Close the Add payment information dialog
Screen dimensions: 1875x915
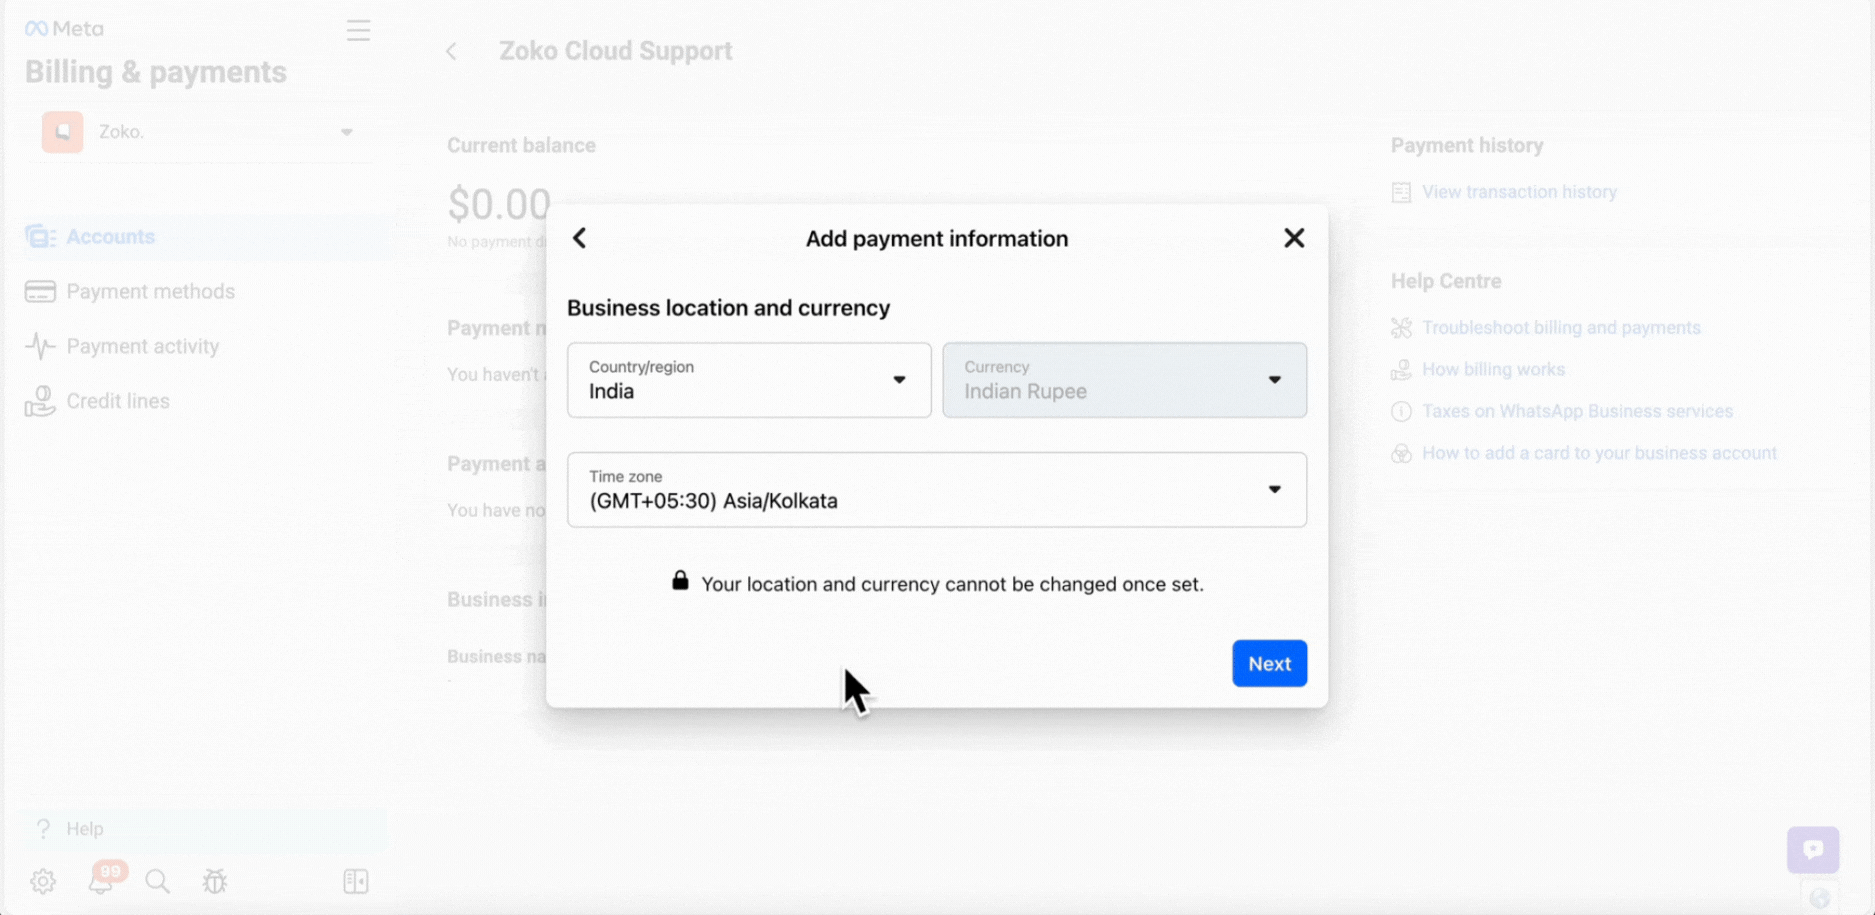pos(1294,238)
